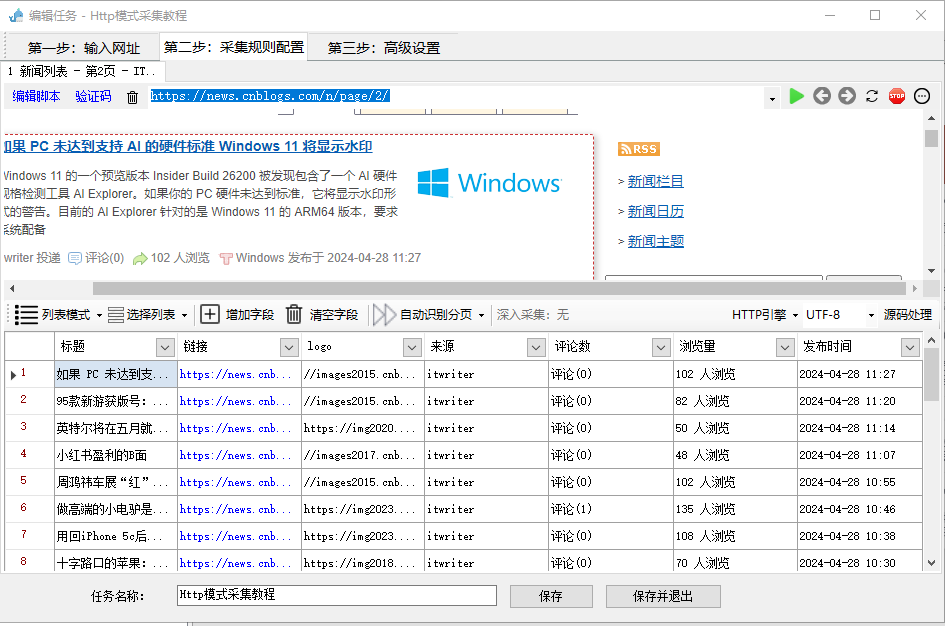Click the 源码处理 button
The width and height of the screenshot is (945, 626).
(908, 315)
